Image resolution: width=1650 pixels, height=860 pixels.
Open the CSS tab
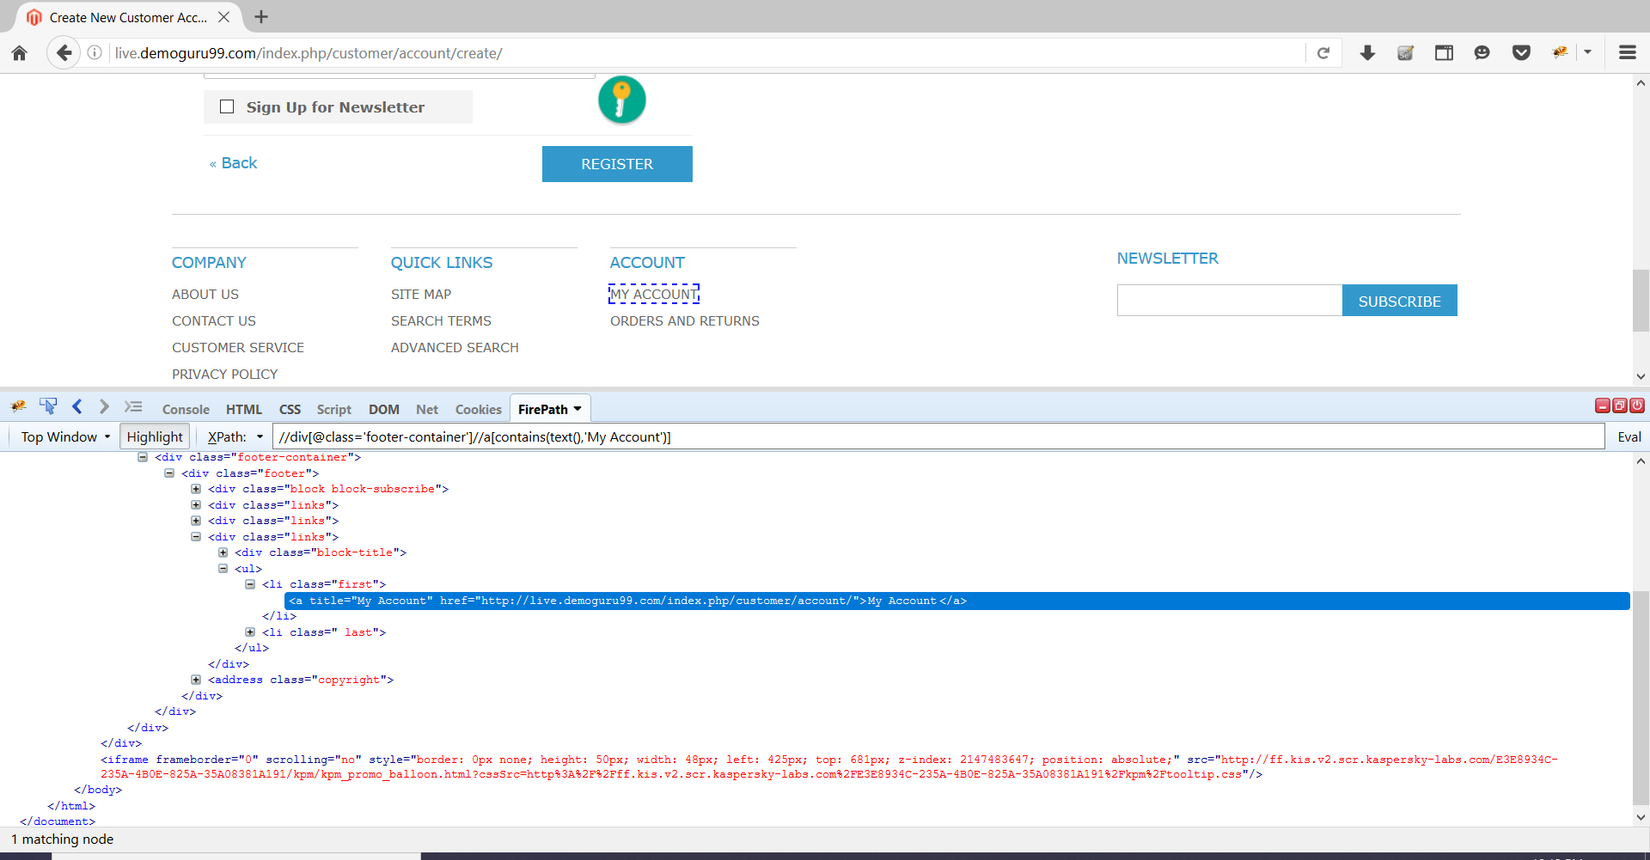click(290, 409)
